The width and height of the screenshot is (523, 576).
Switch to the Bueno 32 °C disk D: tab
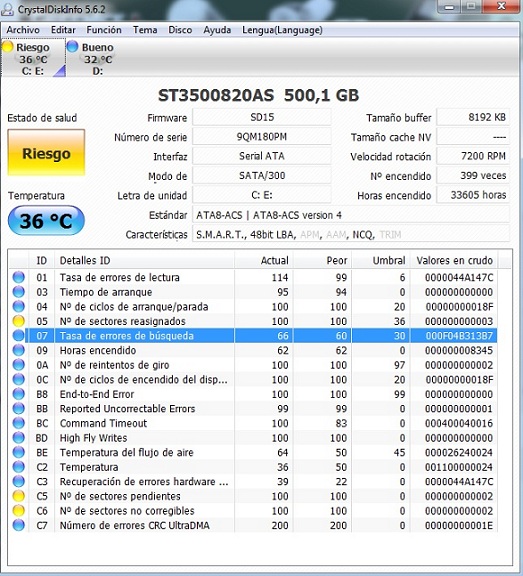(91, 59)
